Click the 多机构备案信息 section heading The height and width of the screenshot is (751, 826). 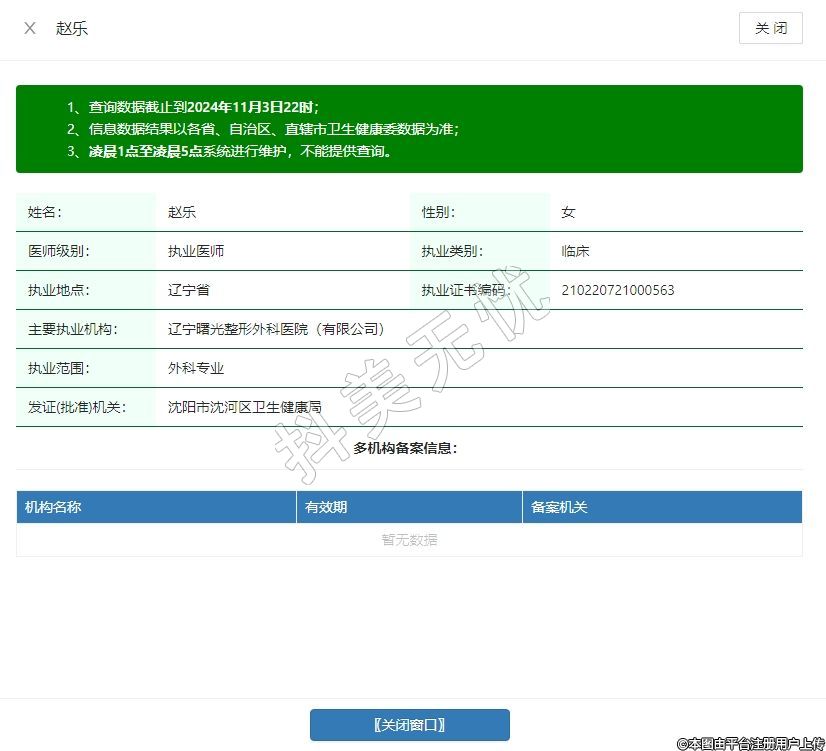(x=405, y=448)
